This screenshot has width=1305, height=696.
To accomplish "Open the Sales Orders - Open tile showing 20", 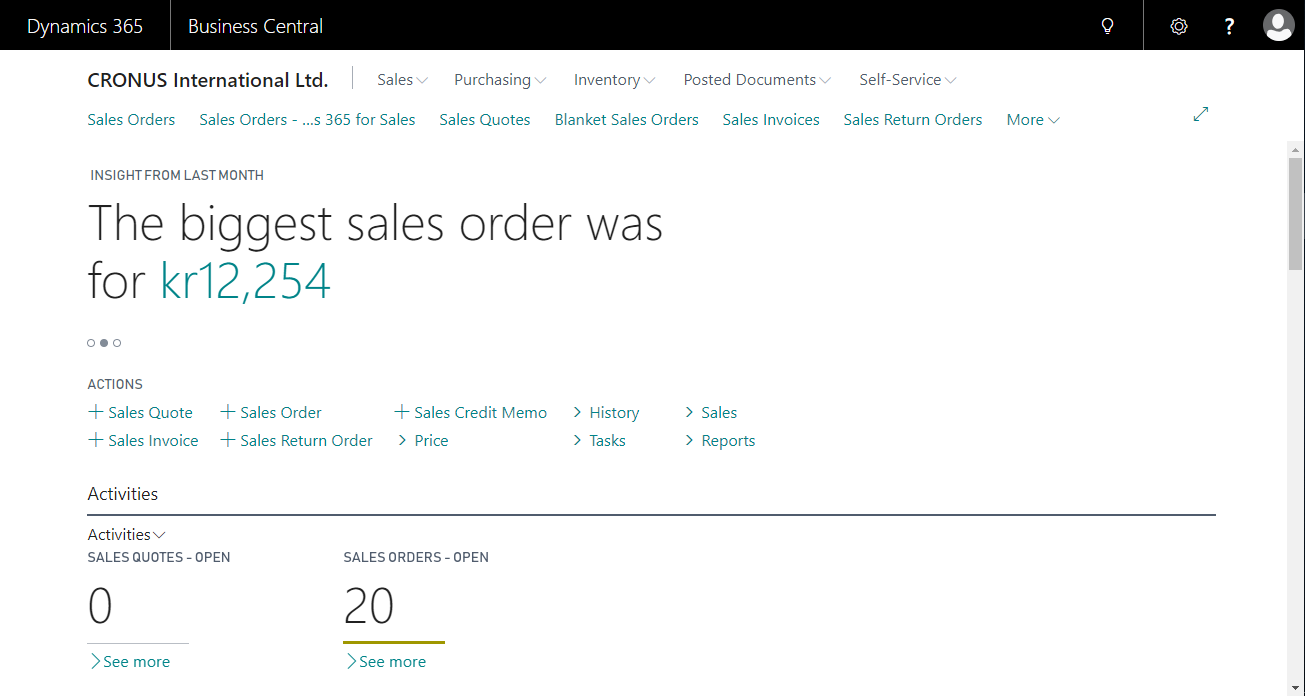I will pos(369,606).
